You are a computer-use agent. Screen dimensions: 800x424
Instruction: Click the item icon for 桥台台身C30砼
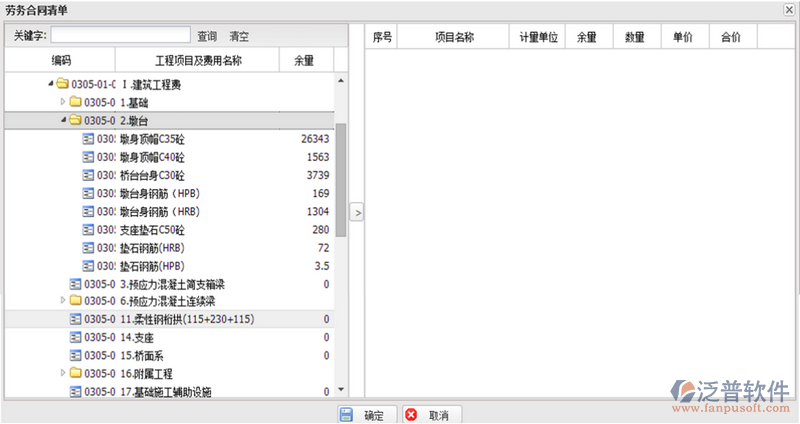(88, 175)
